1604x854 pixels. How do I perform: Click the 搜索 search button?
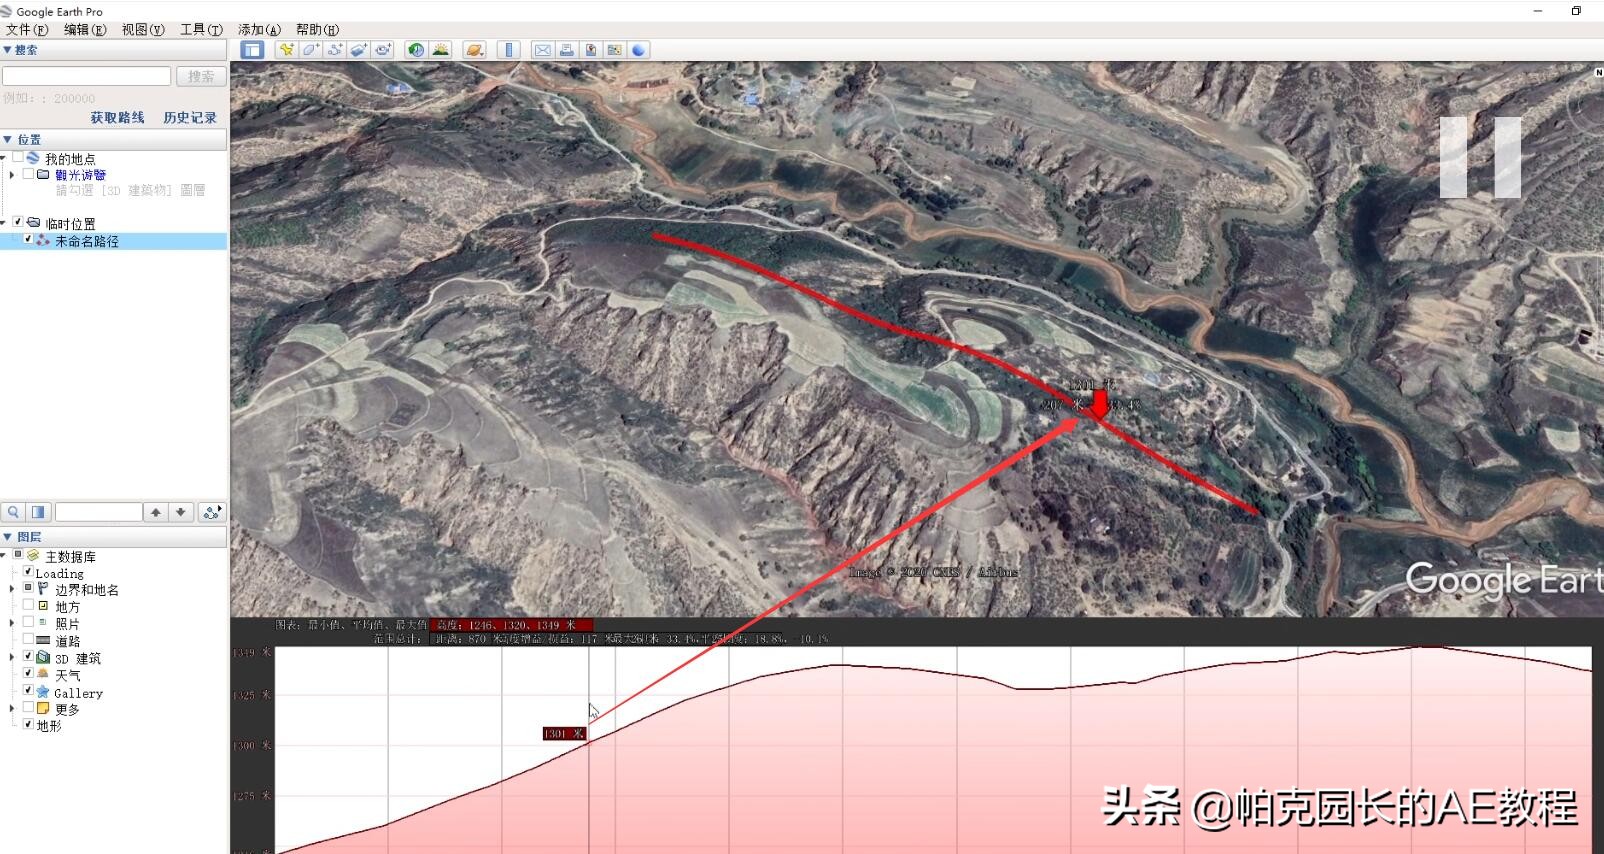click(x=201, y=76)
